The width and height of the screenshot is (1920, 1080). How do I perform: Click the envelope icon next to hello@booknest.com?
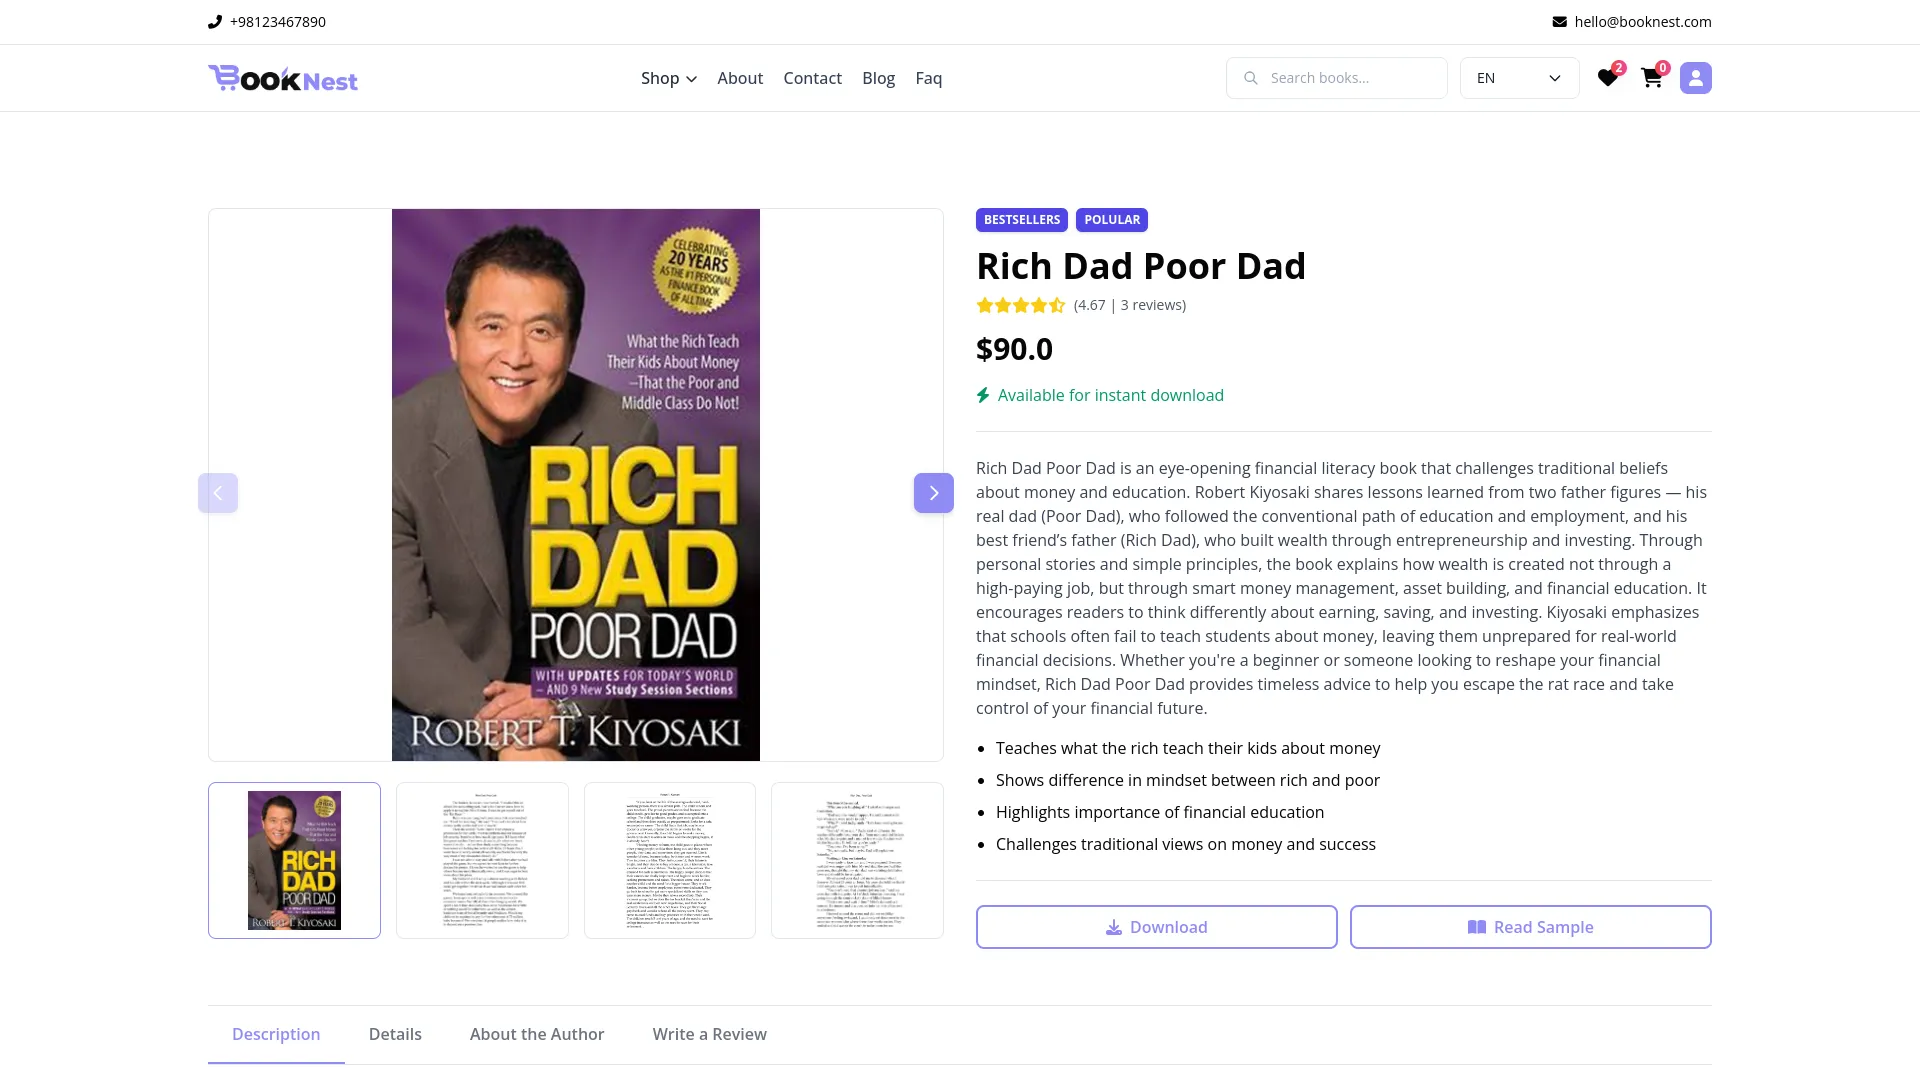coord(1560,21)
